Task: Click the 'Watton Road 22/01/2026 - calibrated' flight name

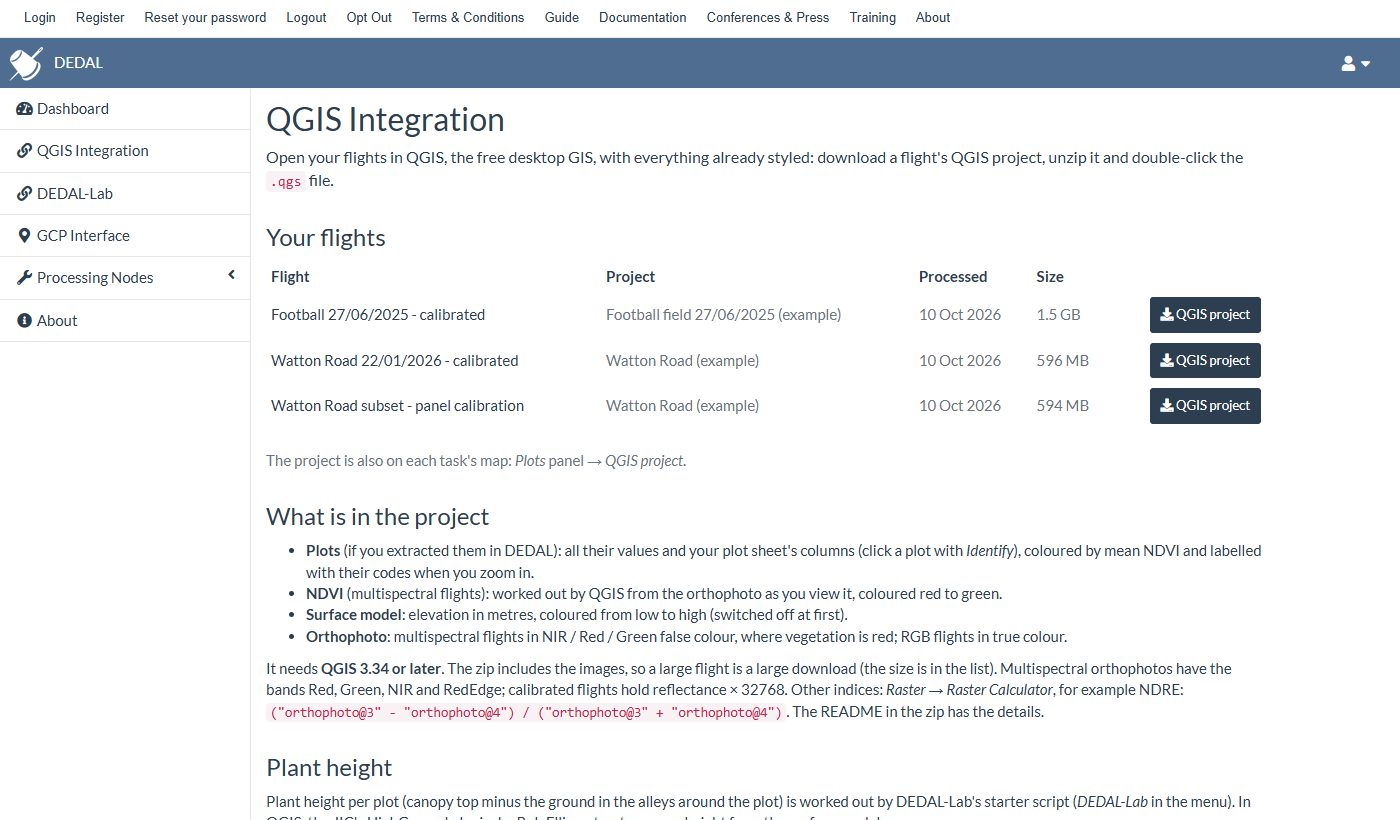Action: [395, 360]
